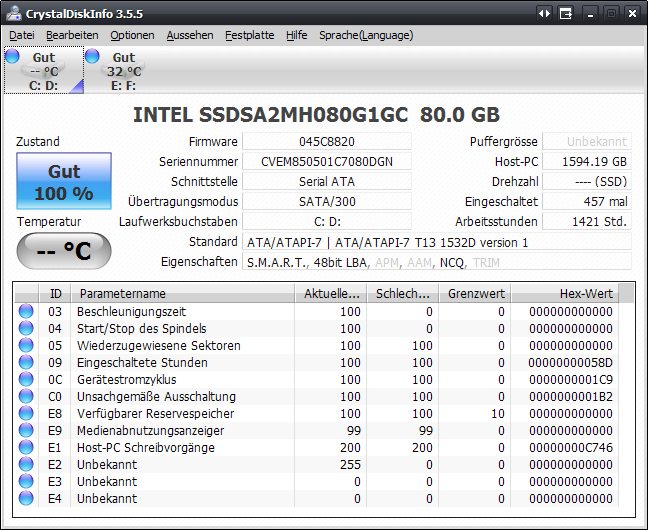Image resolution: width=648 pixels, height=530 pixels.
Task: Click the Gut 100 % health status button
Action: (x=64, y=181)
